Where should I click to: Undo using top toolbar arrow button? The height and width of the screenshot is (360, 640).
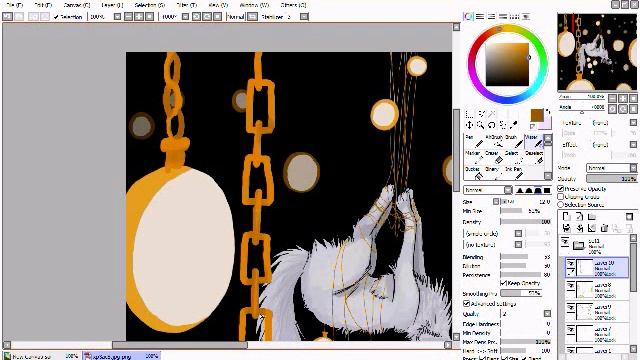click(7, 16)
